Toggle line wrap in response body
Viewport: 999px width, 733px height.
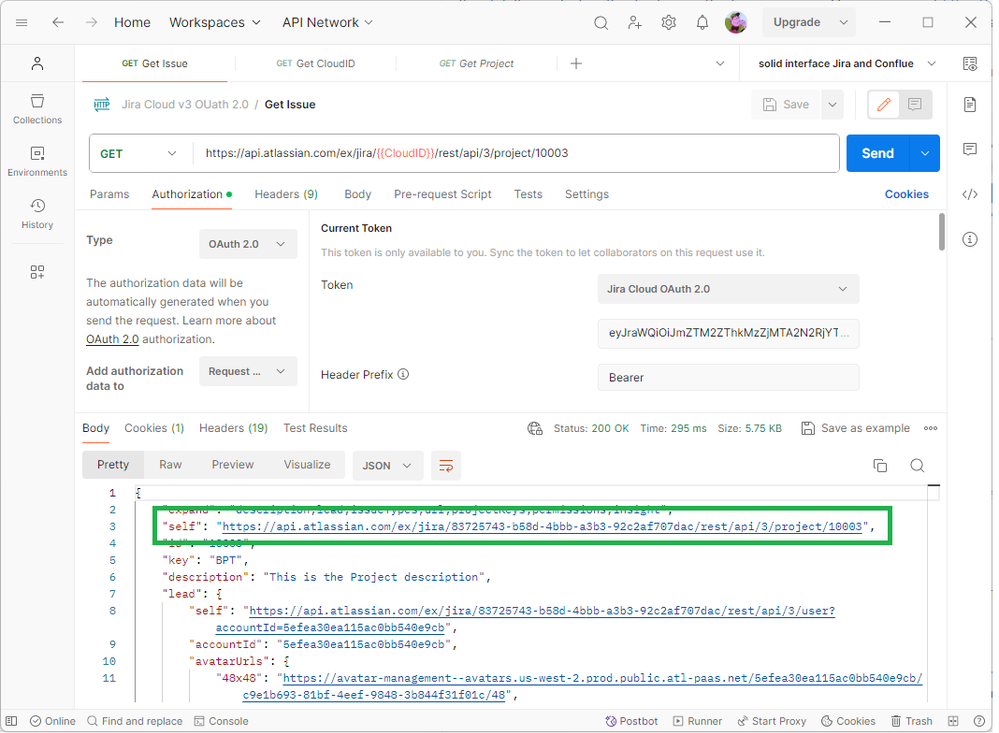click(446, 465)
